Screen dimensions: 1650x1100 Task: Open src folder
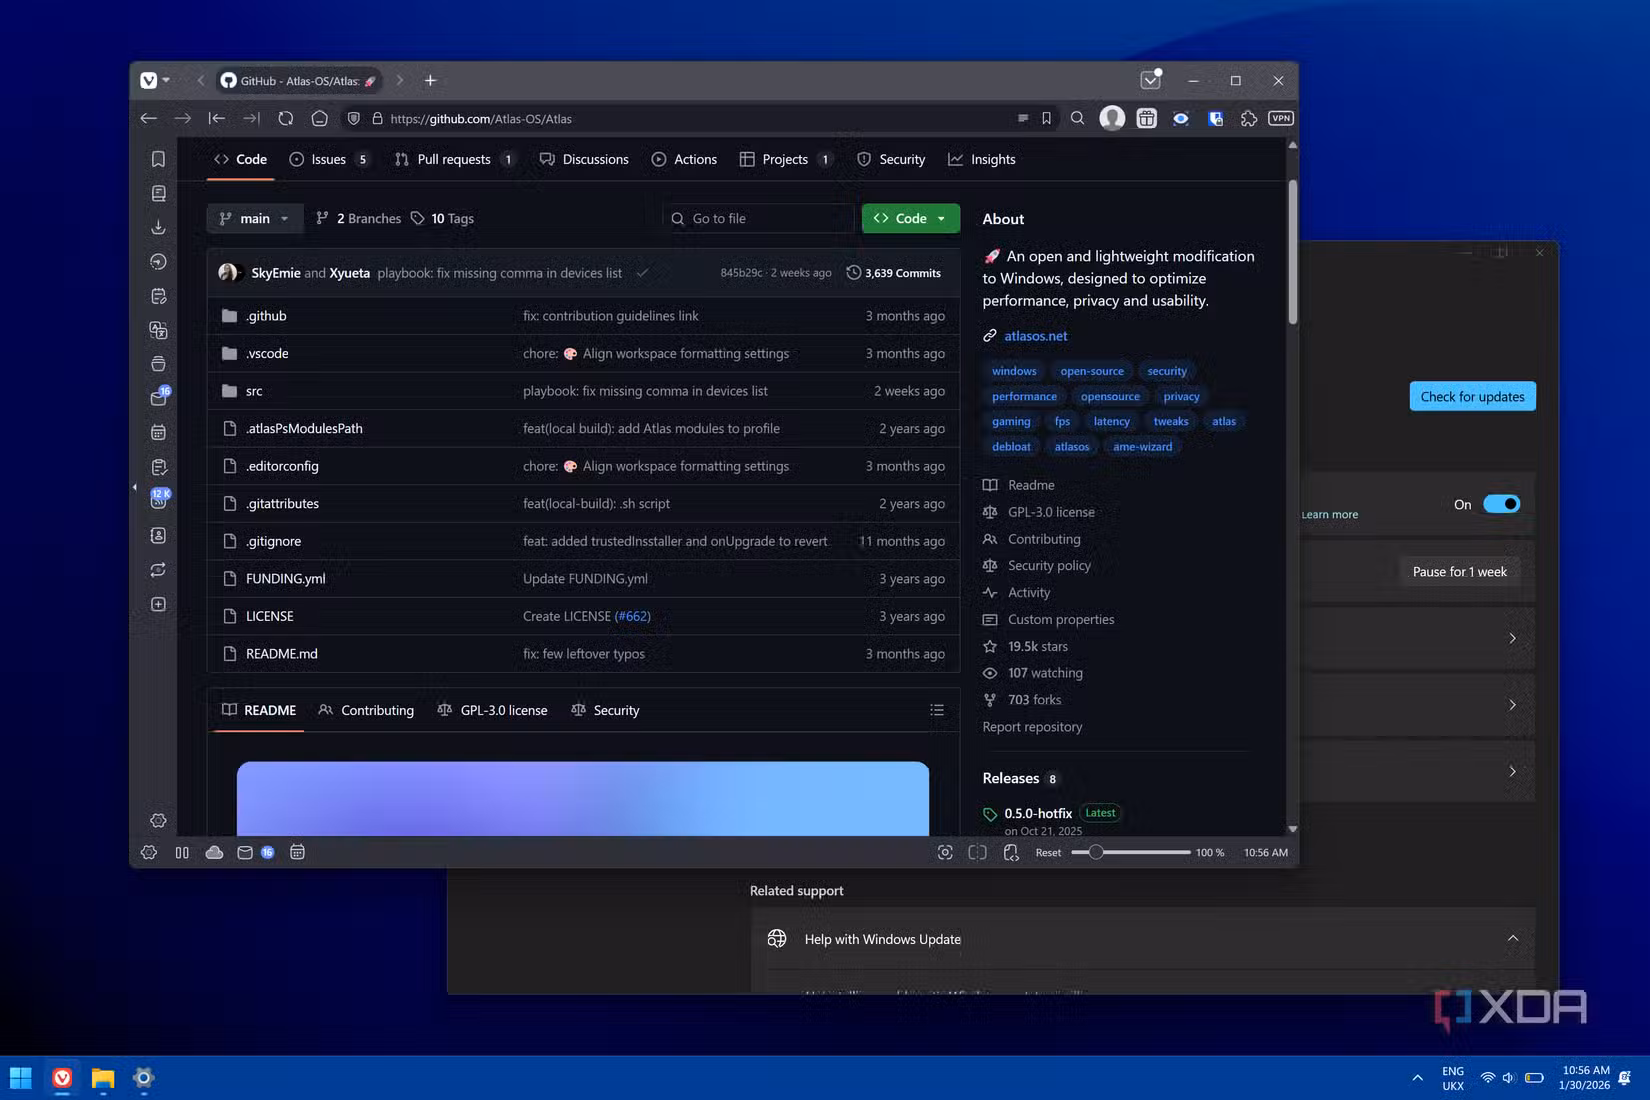(x=254, y=391)
